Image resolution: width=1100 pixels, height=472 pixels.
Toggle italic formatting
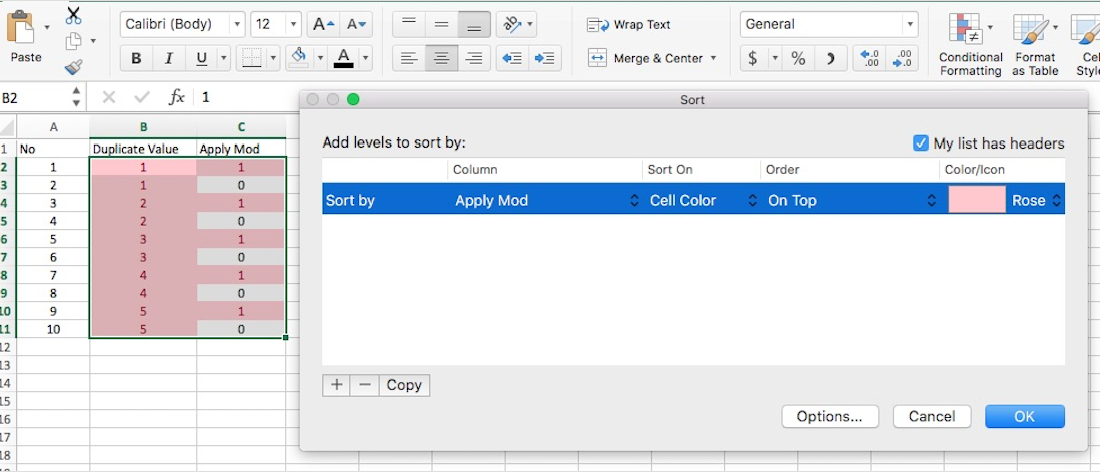[168, 59]
